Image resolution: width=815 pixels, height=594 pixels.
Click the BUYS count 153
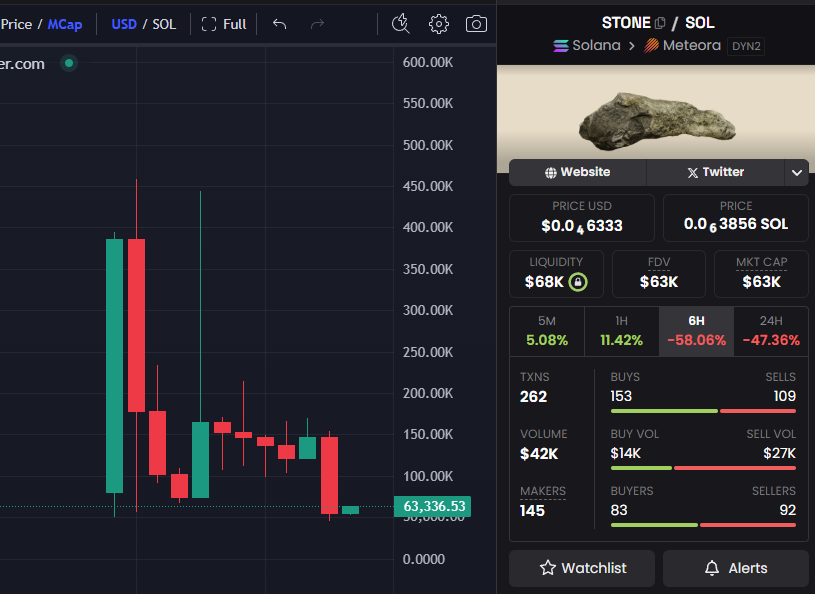621,396
